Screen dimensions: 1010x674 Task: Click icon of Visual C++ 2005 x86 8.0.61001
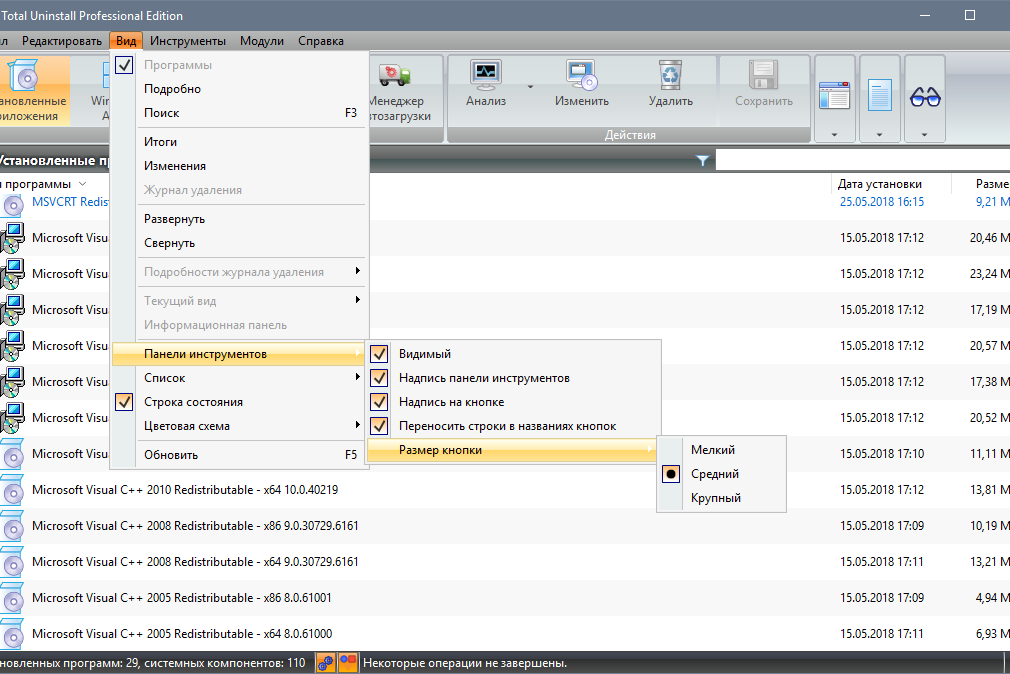point(12,599)
